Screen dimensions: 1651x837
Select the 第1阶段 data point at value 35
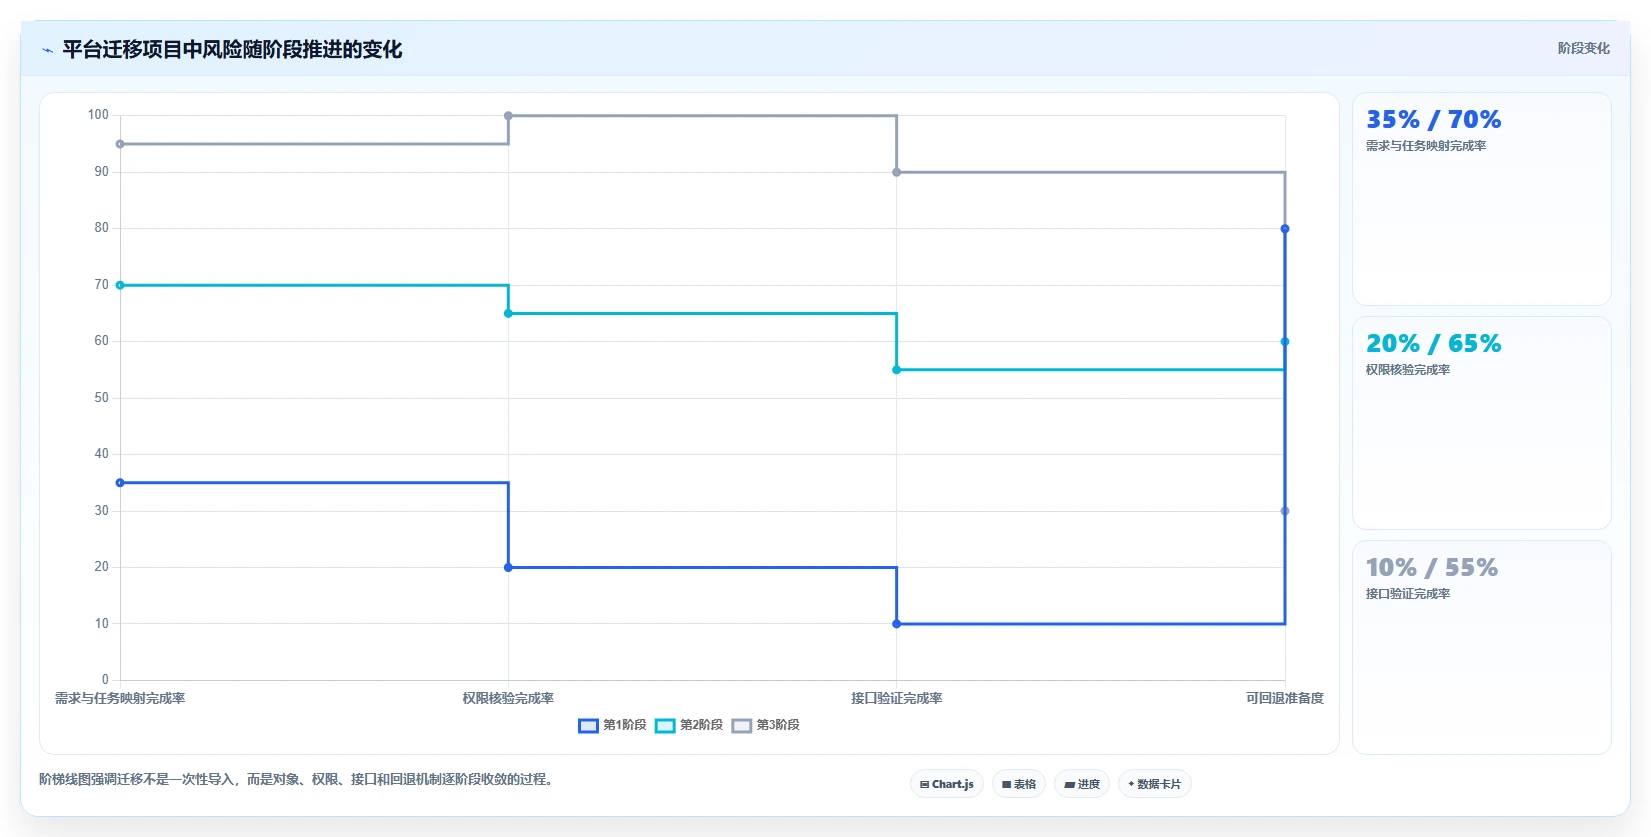[120, 483]
